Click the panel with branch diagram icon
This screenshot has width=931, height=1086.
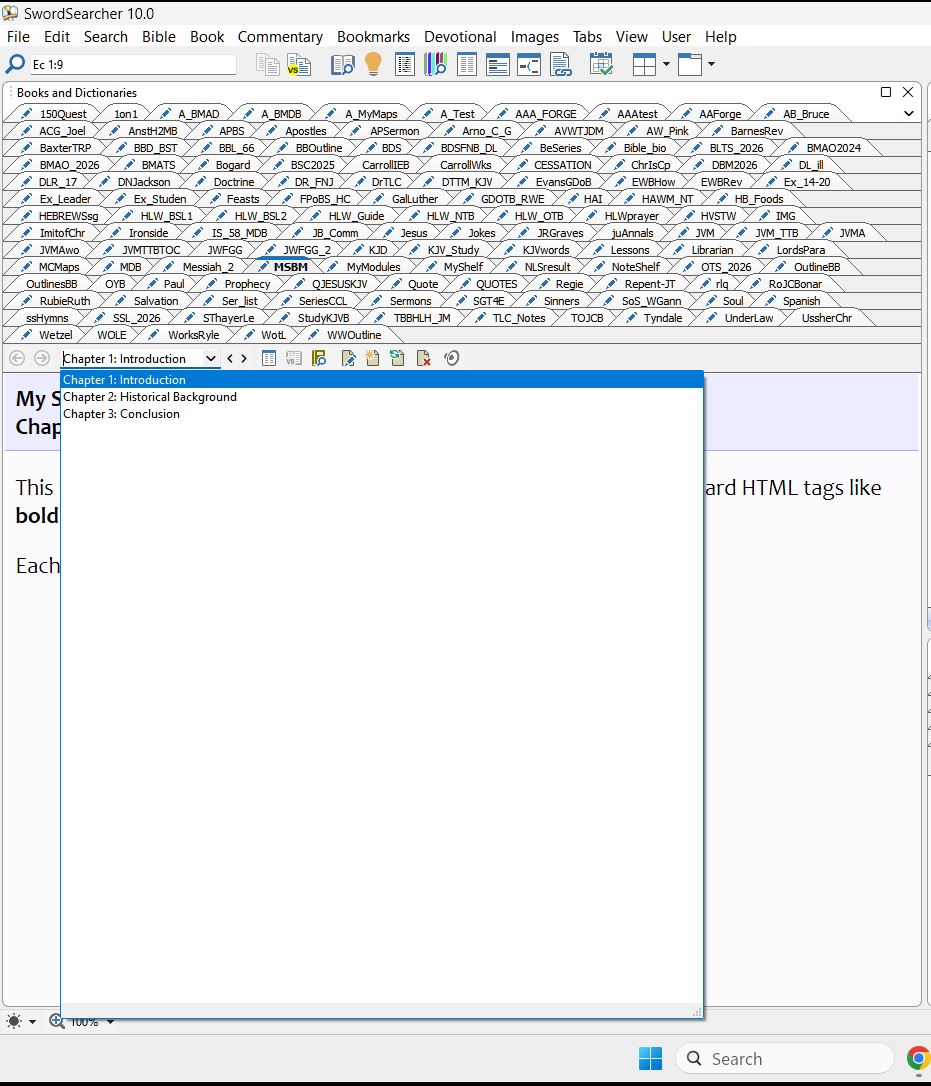click(529, 64)
